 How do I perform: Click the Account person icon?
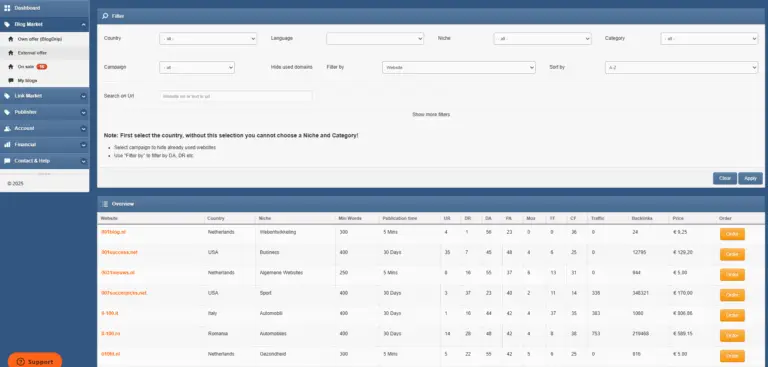[x=7, y=128]
